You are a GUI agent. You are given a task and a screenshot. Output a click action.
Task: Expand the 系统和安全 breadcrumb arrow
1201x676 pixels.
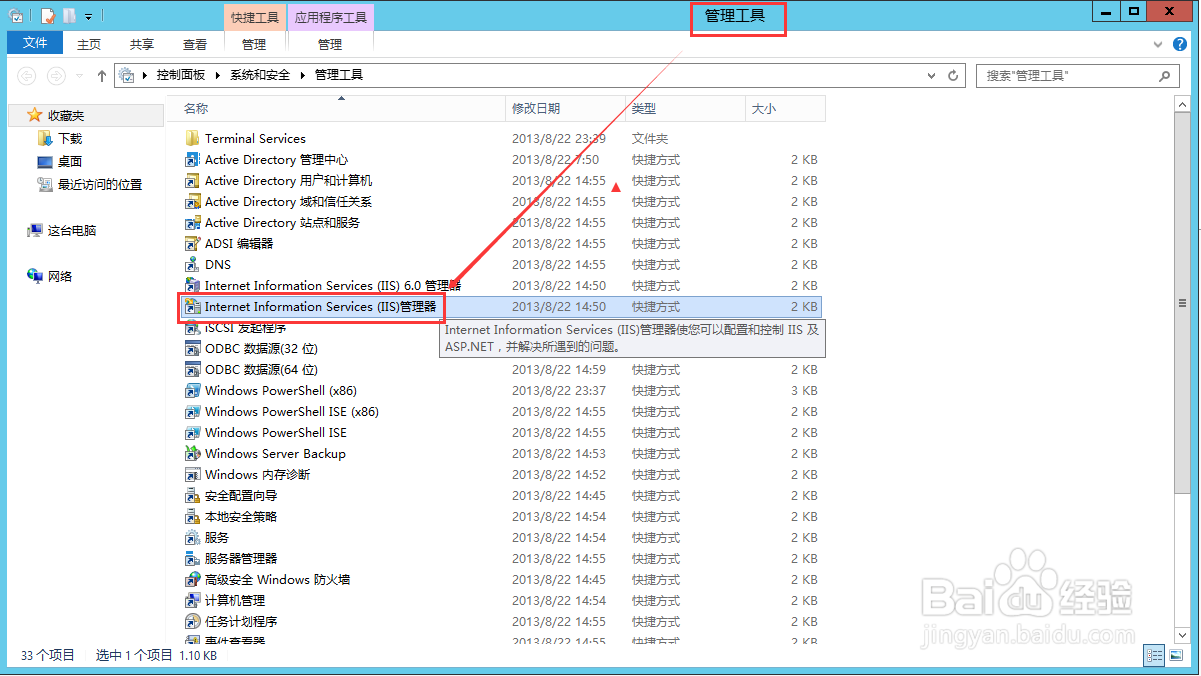tap(302, 75)
